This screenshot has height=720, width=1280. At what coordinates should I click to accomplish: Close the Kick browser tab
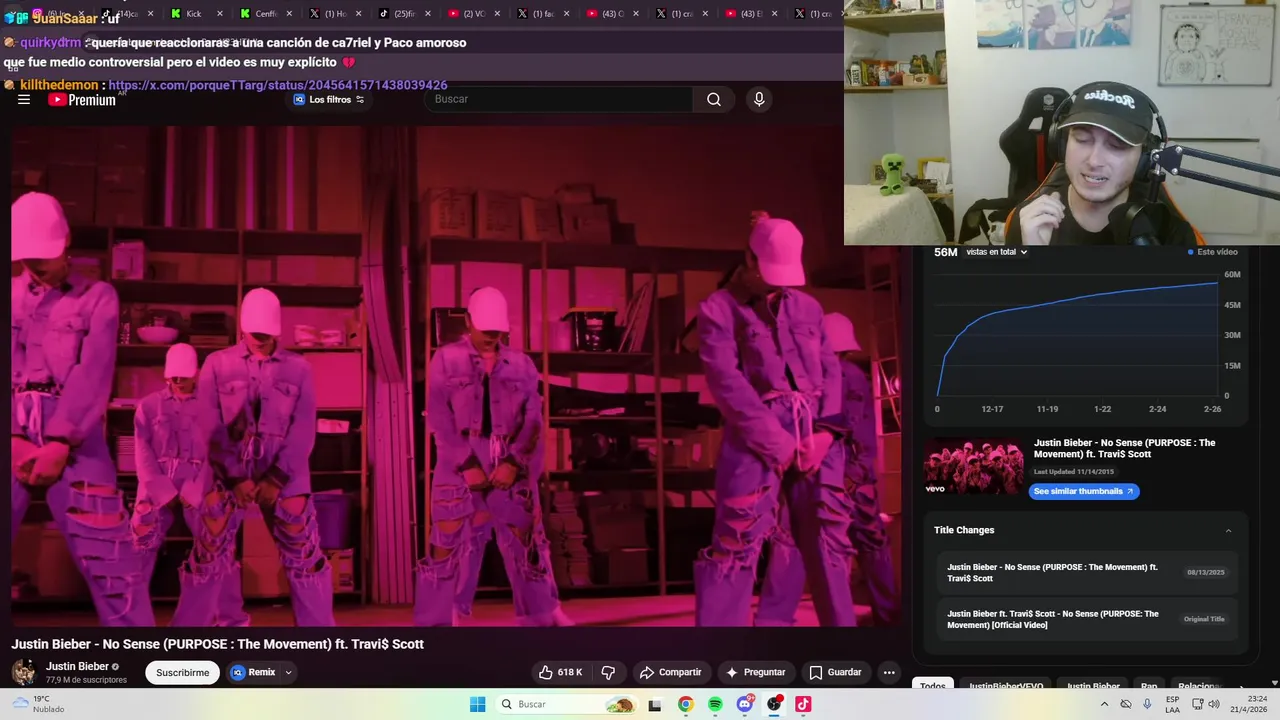[x=219, y=13]
